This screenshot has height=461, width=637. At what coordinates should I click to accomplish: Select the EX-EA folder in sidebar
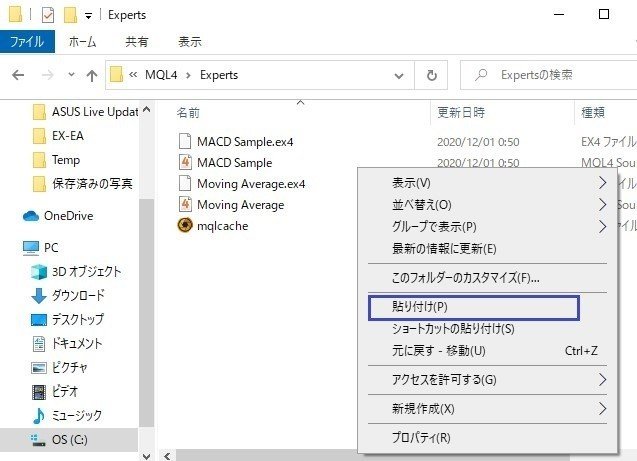[58, 136]
